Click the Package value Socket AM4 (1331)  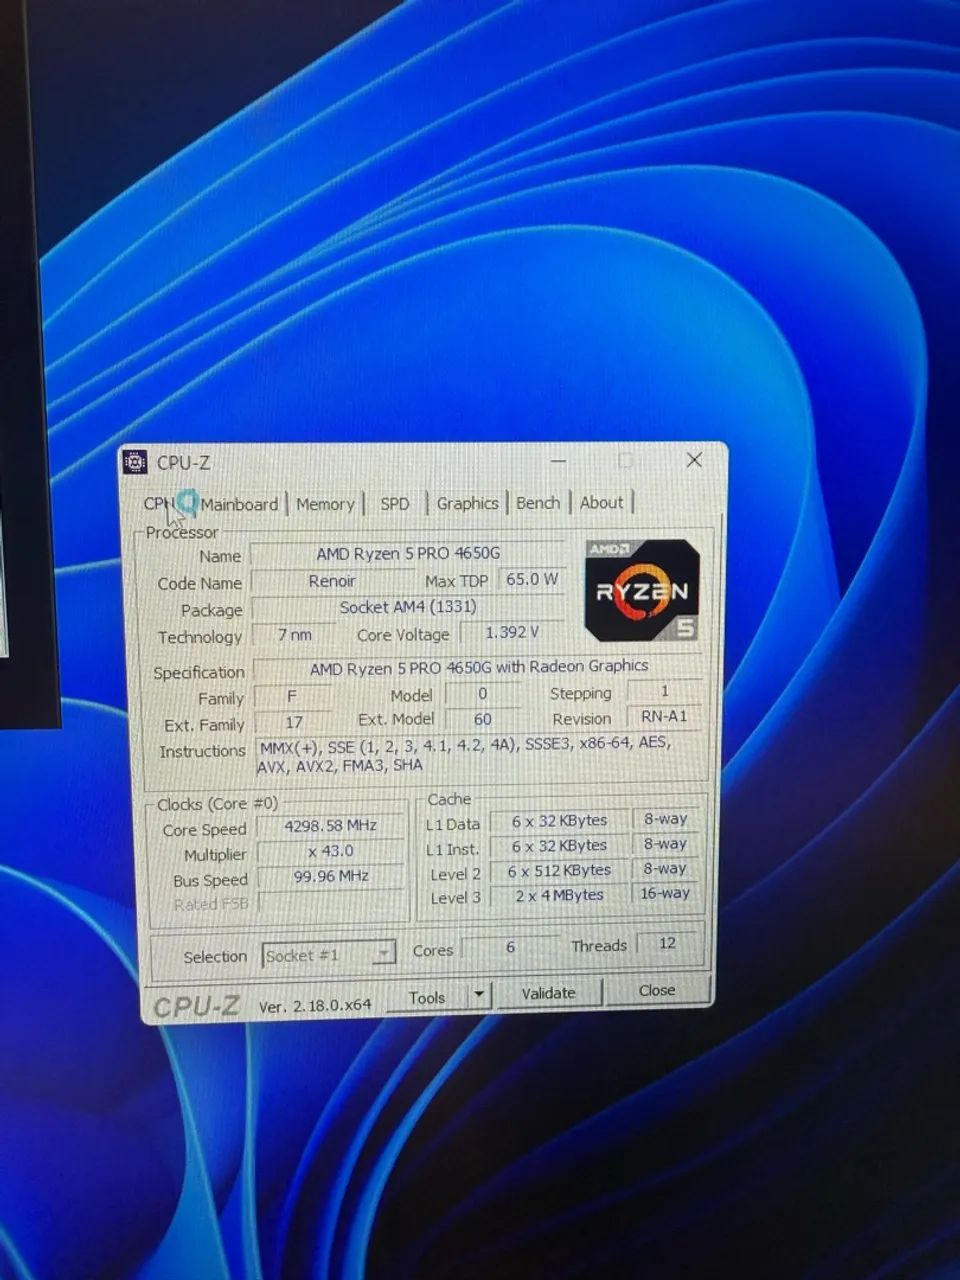pos(407,606)
